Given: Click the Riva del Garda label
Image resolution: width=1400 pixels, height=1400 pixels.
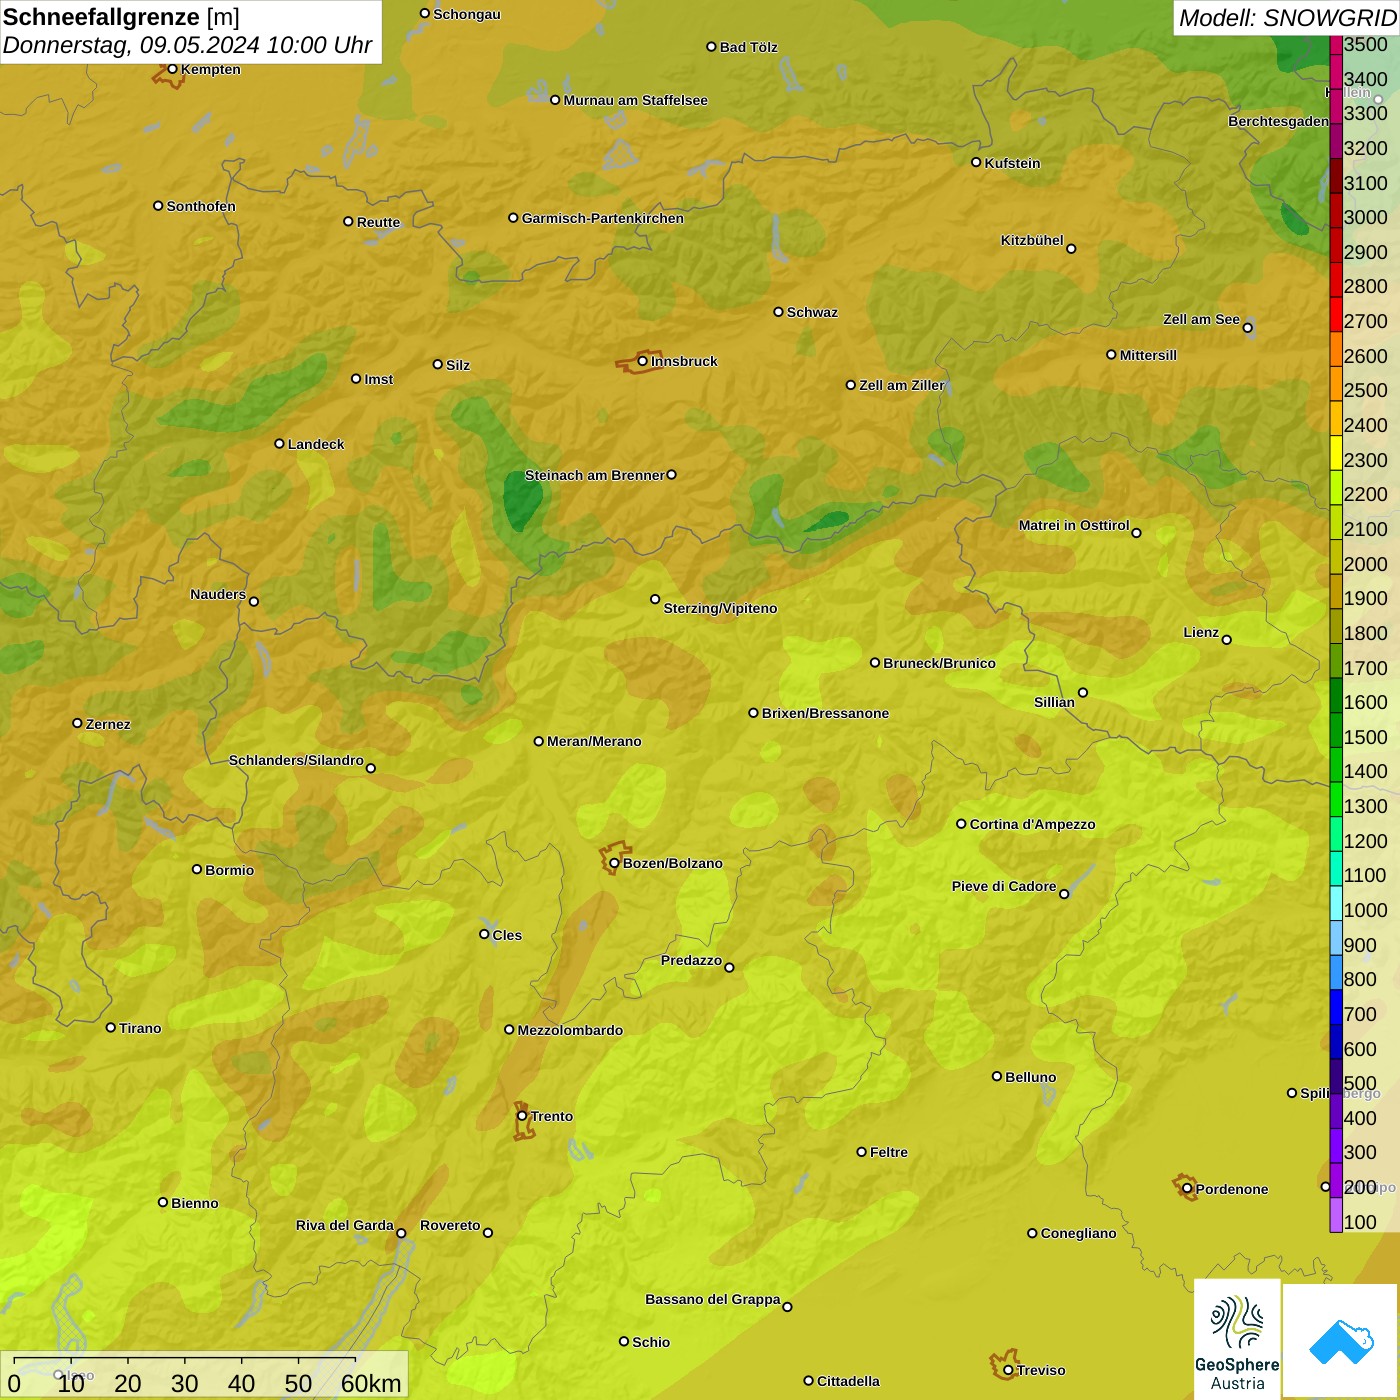Looking at the screenshot, I should (345, 1225).
